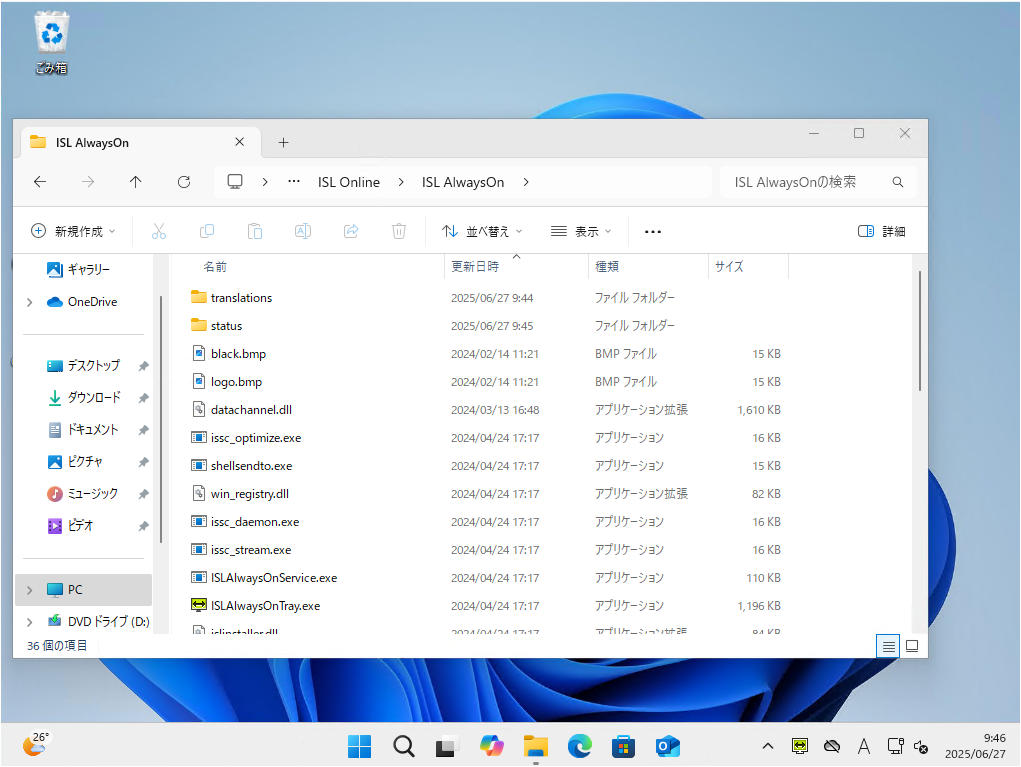Screen dimensions: 1021x767
Task: Expand PC in navigation pane
Action: [x=29, y=590]
